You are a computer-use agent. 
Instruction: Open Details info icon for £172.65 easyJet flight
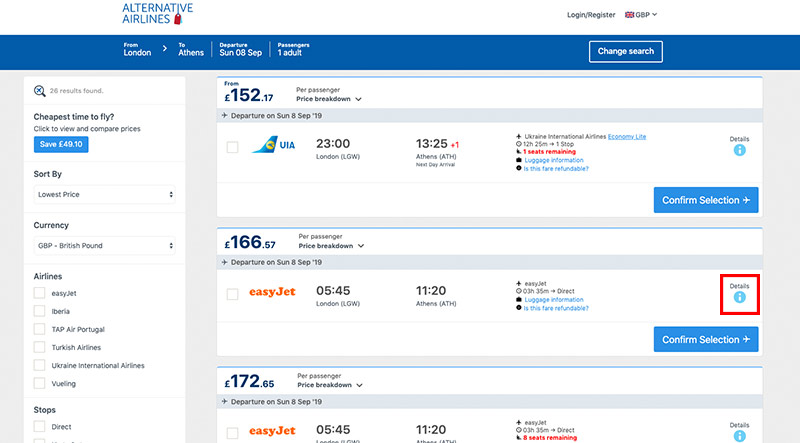tap(739, 436)
